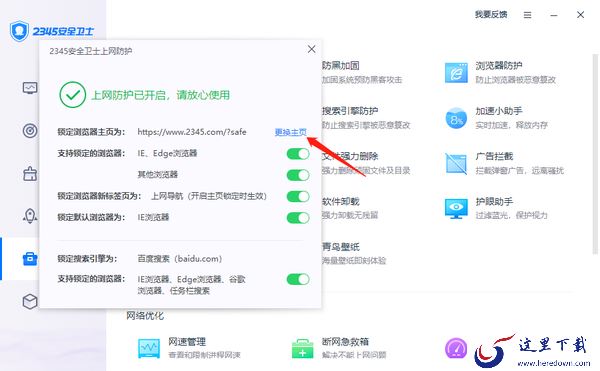Click 网络优化 section heading
Image resolution: width=600 pixels, height=371 pixels.
tap(145, 316)
